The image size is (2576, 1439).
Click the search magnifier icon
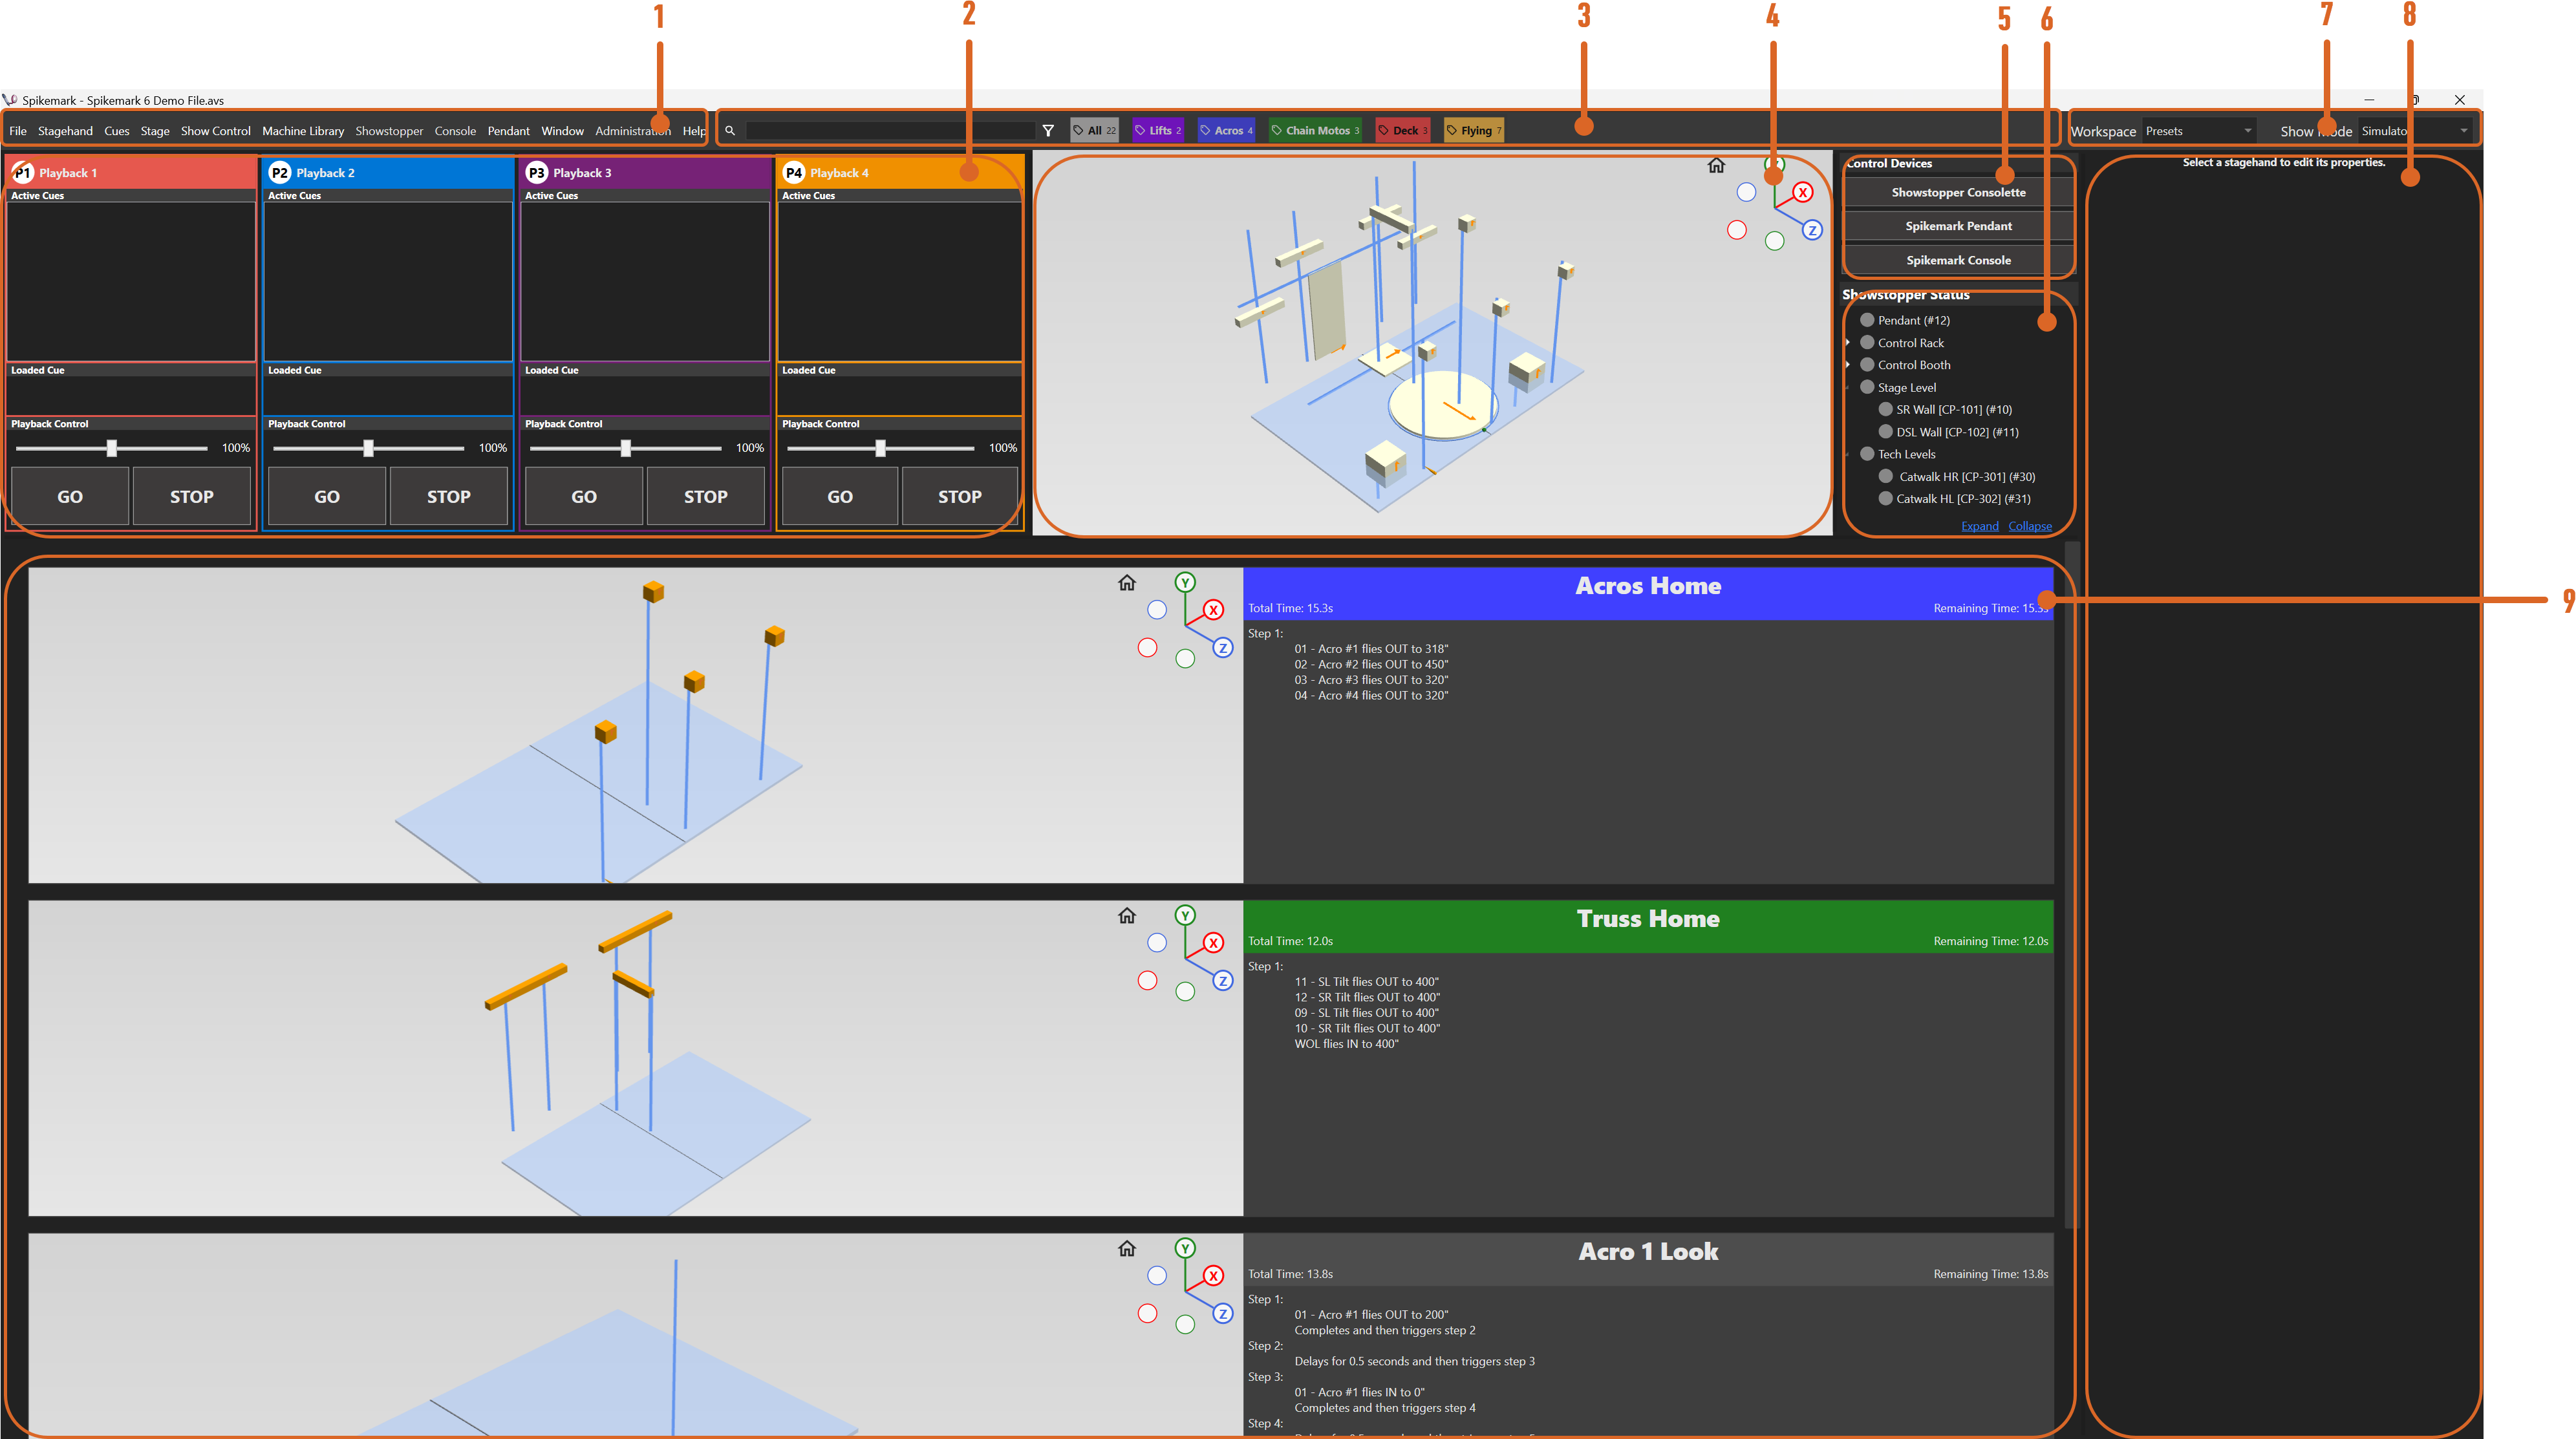pyautogui.click(x=730, y=130)
